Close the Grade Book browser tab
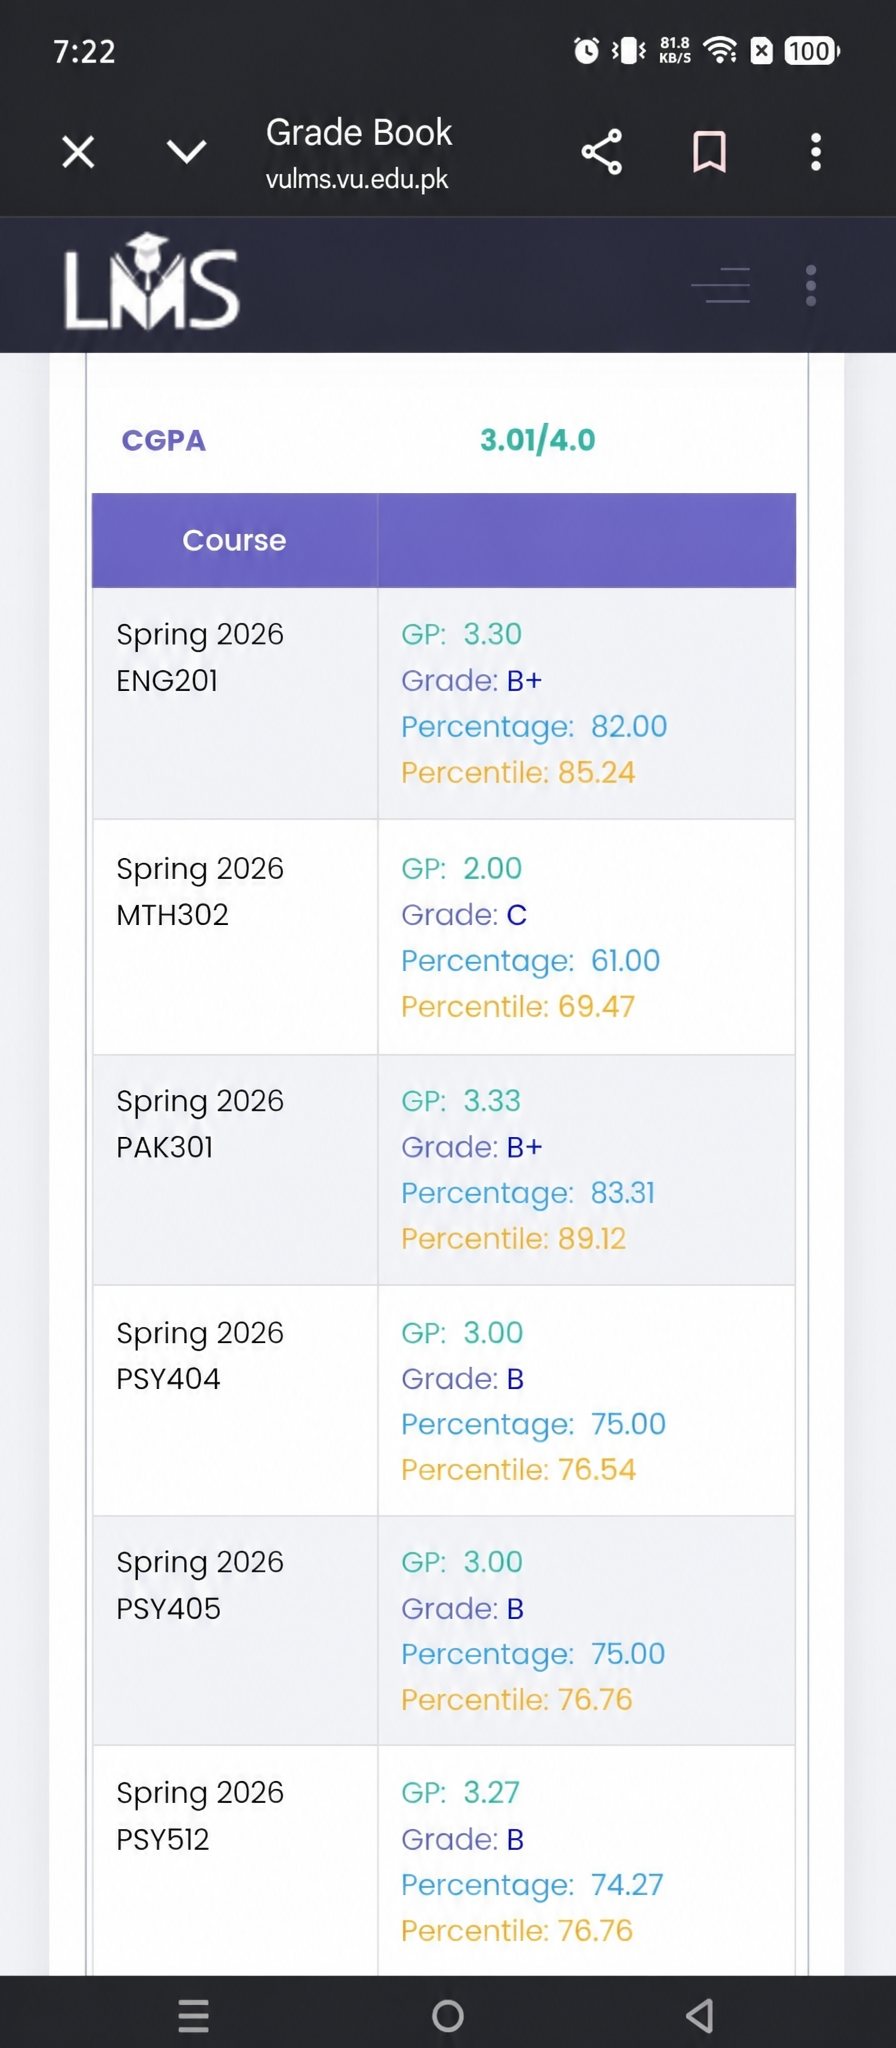The image size is (896, 2048). 78,153
